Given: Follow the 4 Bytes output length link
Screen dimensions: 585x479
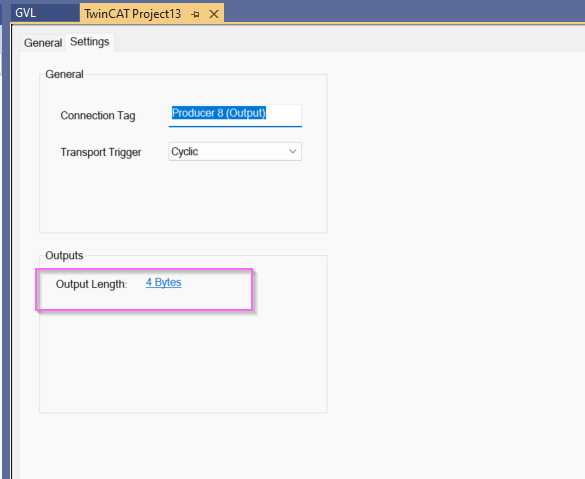Looking at the screenshot, I should pyautogui.click(x=163, y=282).
